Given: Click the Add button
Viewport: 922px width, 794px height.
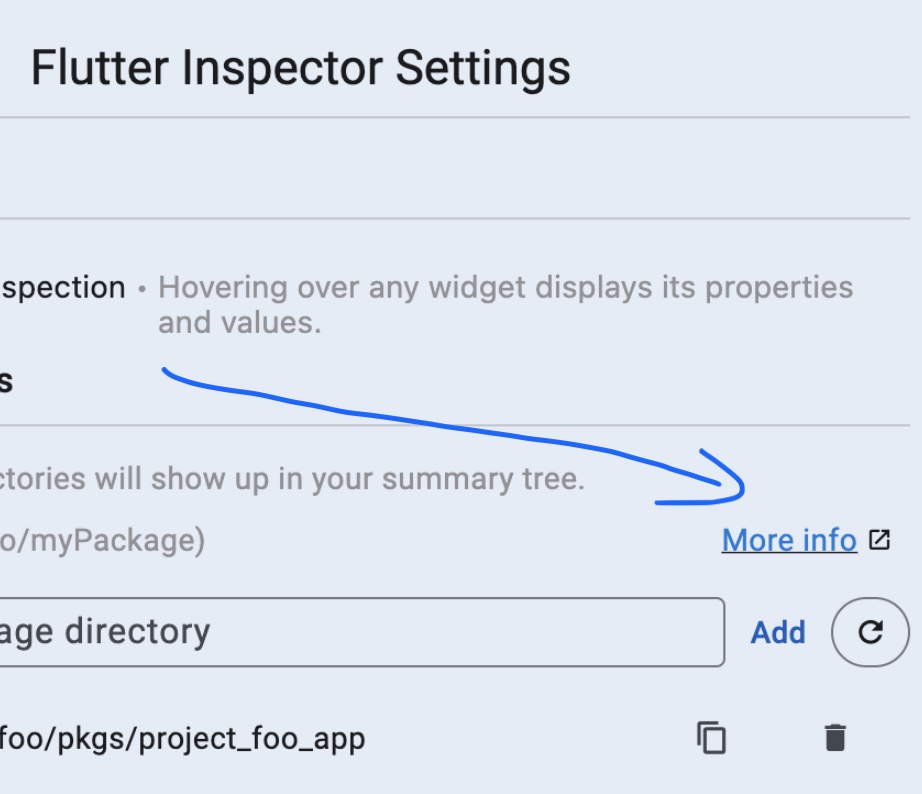Looking at the screenshot, I should point(778,632).
